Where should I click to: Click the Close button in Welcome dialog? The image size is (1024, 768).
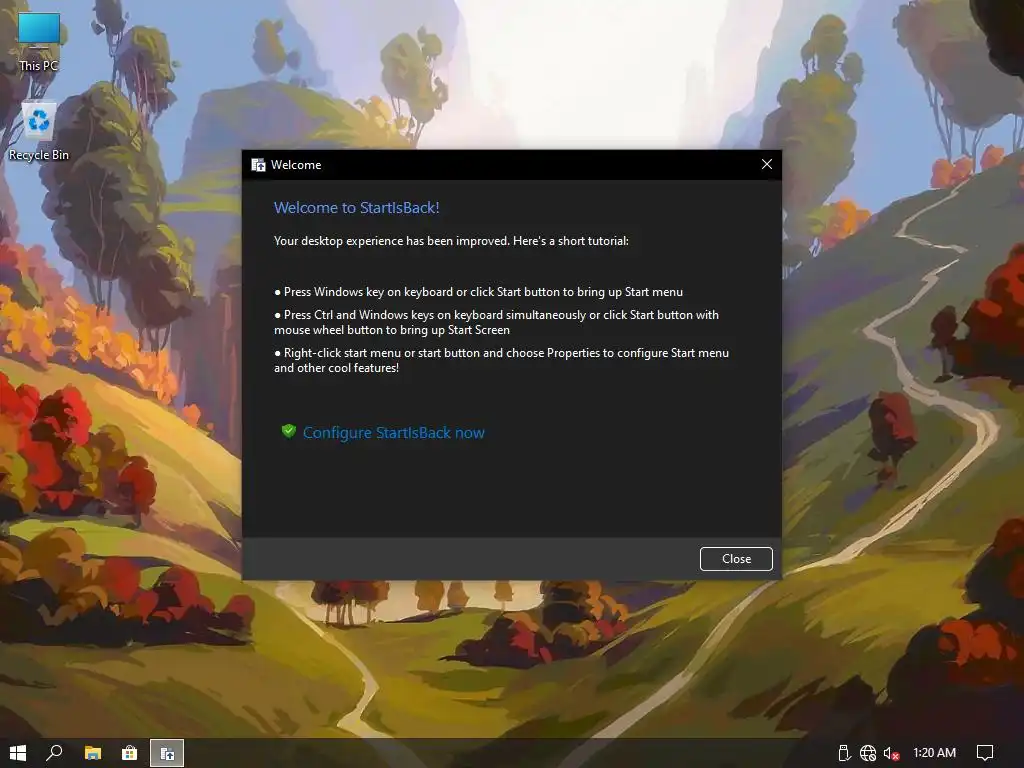point(736,559)
